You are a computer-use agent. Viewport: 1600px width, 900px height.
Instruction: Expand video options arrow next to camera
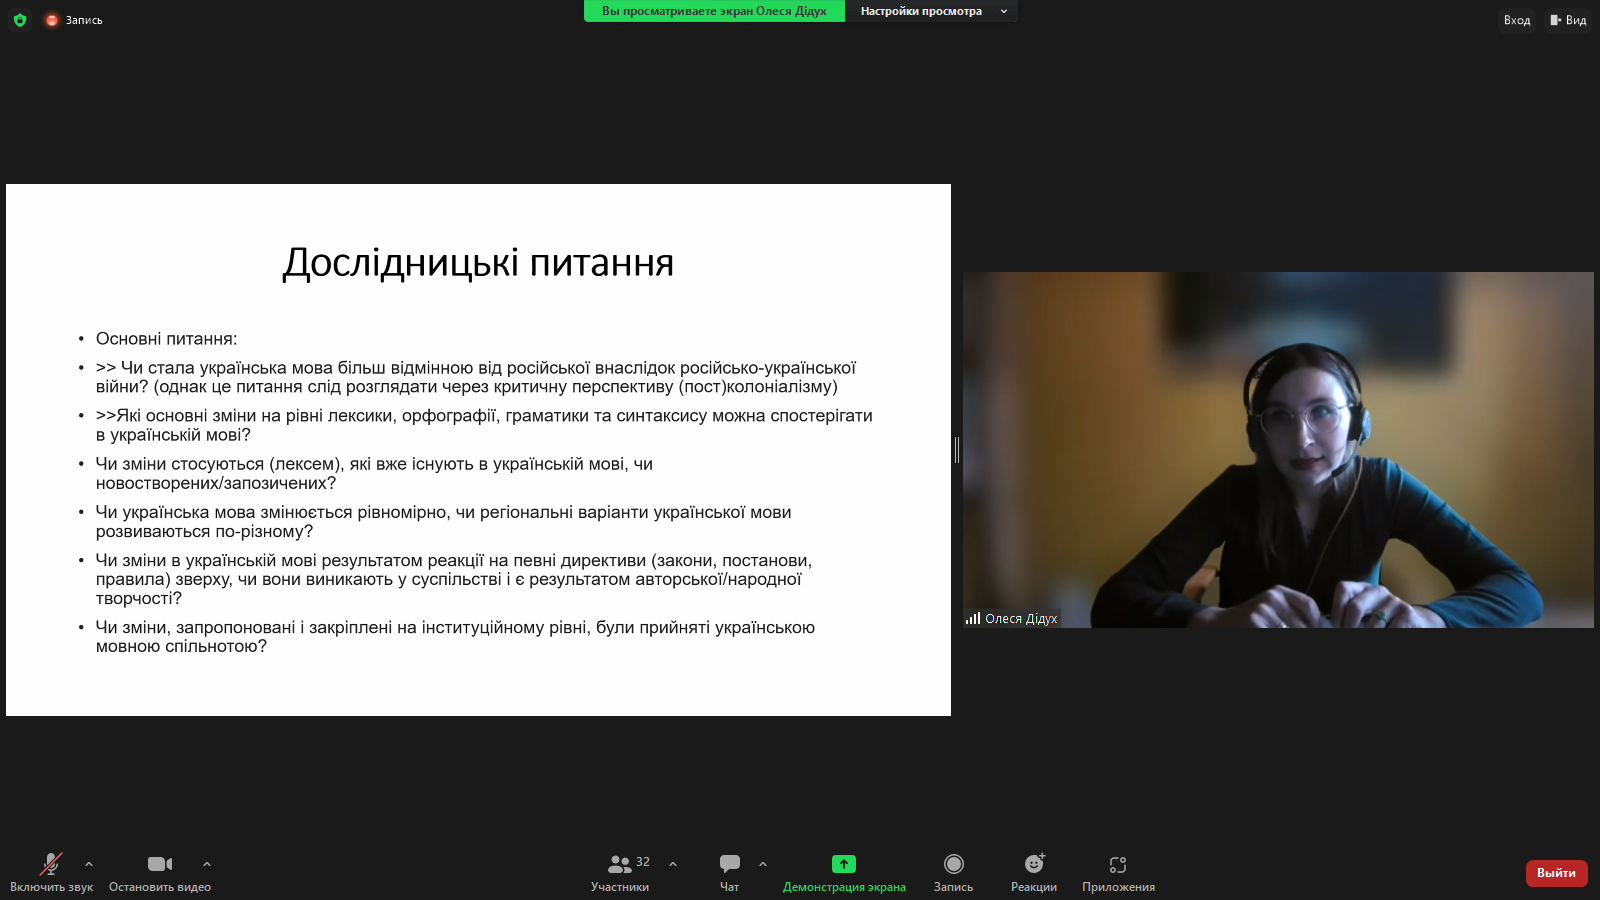click(x=207, y=864)
